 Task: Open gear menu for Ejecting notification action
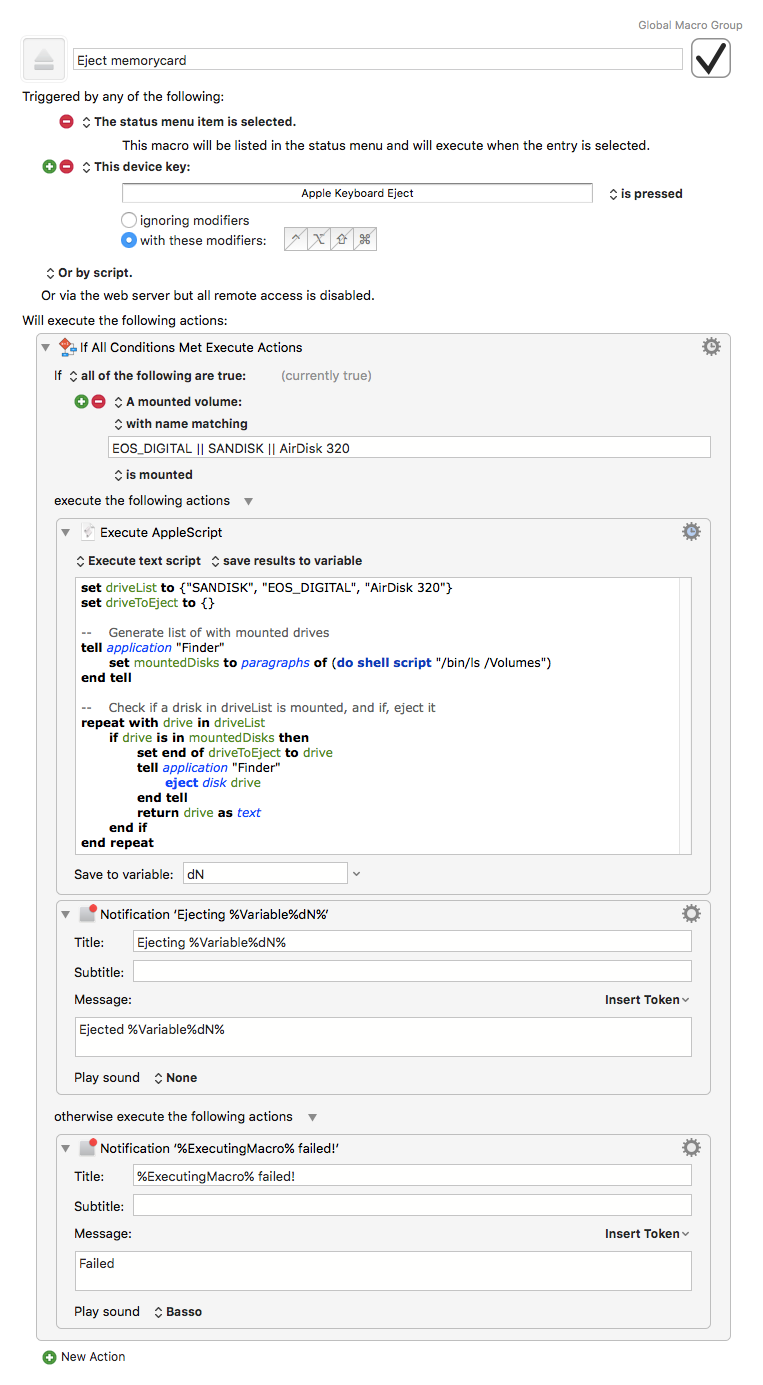tap(691, 913)
